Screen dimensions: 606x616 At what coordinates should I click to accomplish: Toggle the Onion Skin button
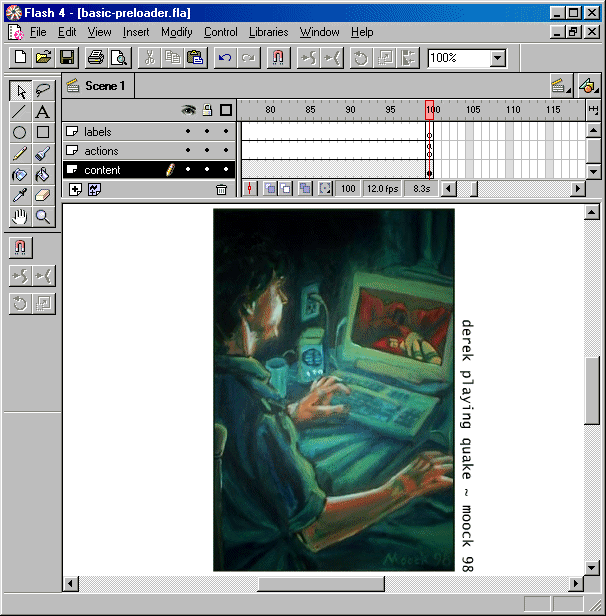[x=270, y=189]
